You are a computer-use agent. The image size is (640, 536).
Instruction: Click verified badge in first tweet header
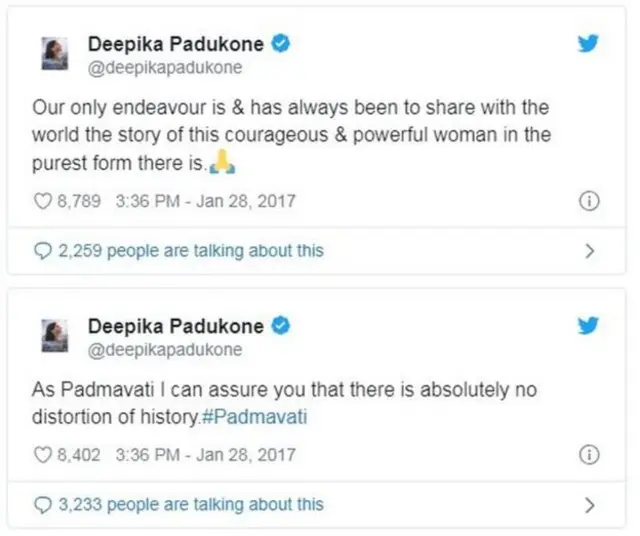point(284,43)
